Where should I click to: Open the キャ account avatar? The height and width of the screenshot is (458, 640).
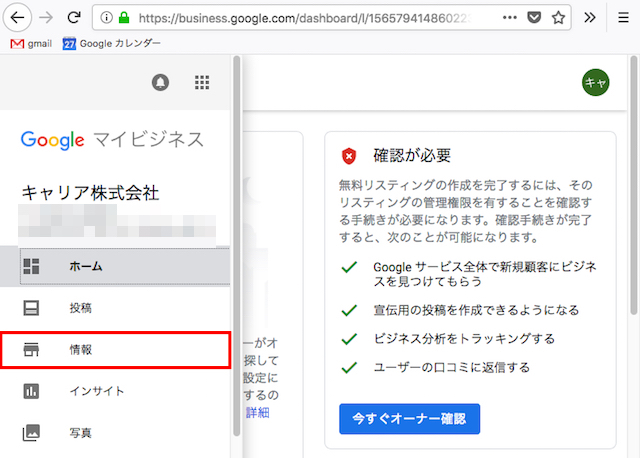pyautogui.click(x=595, y=82)
